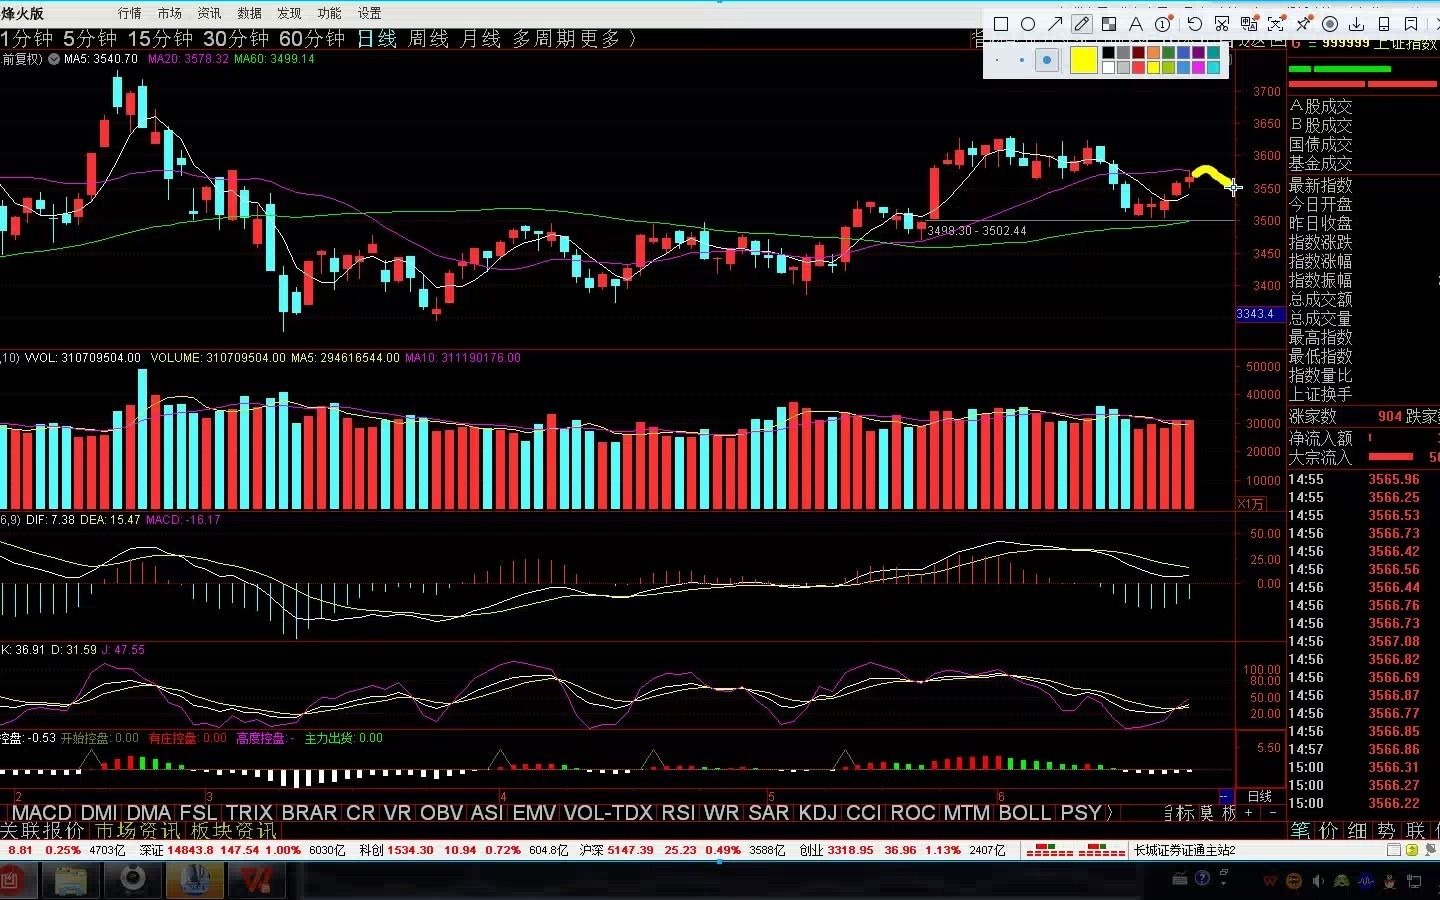Viewport: 1440px width, 900px height.
Task: Select the ellipse drawing tool
Action: point(1028,24)
